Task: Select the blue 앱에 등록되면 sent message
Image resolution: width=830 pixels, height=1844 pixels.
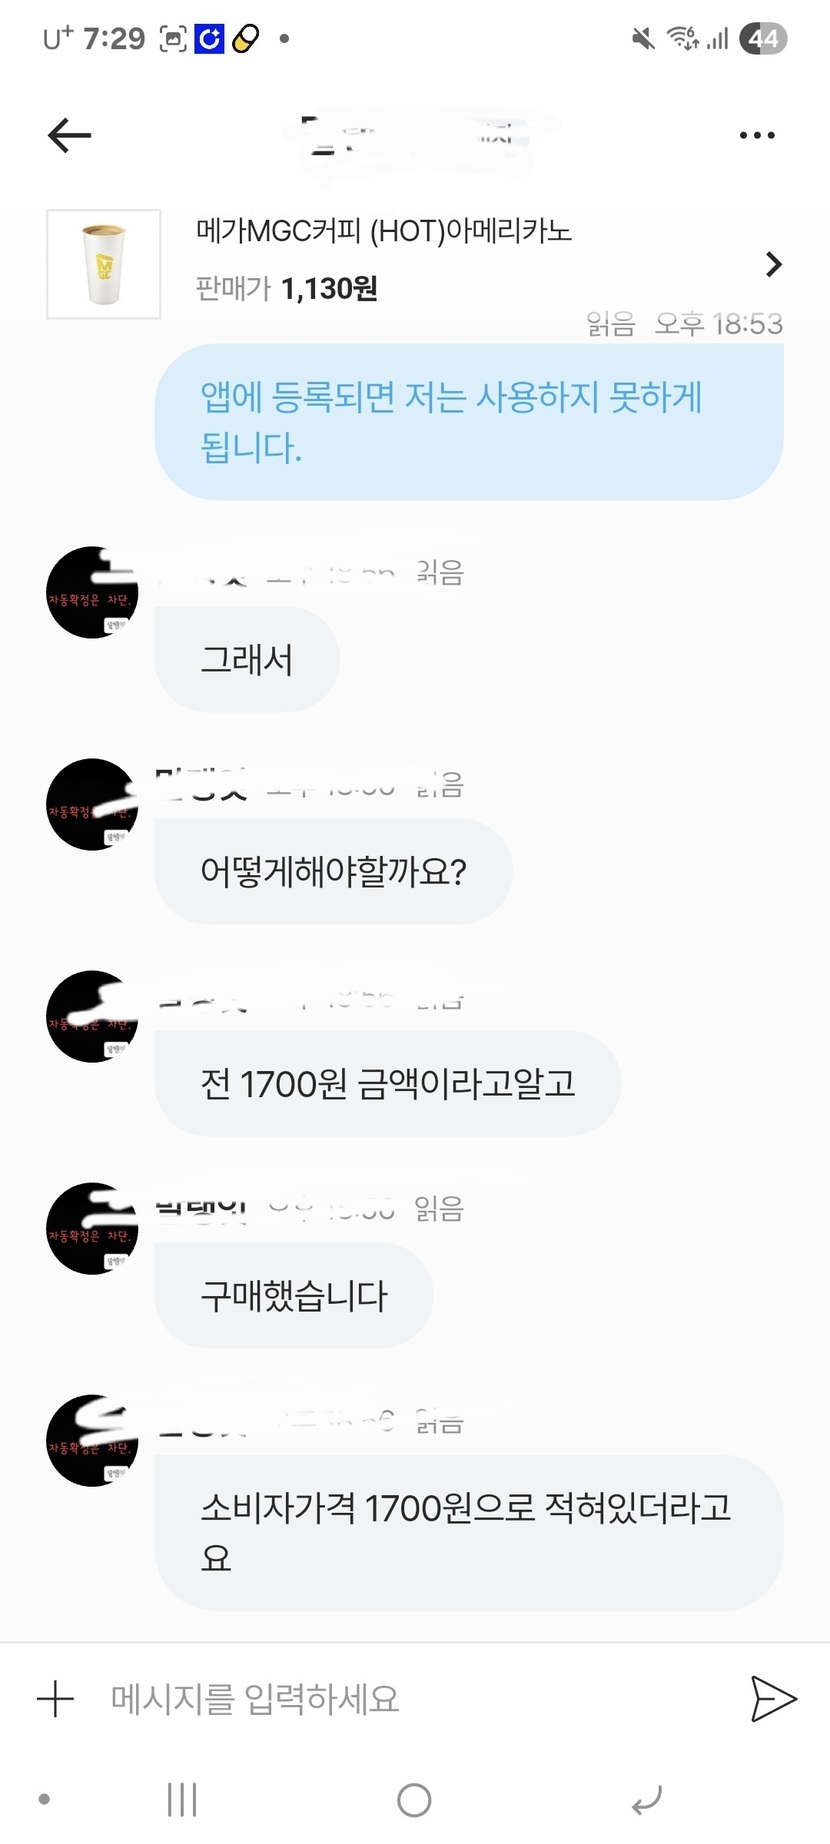Action: point(469,422)
